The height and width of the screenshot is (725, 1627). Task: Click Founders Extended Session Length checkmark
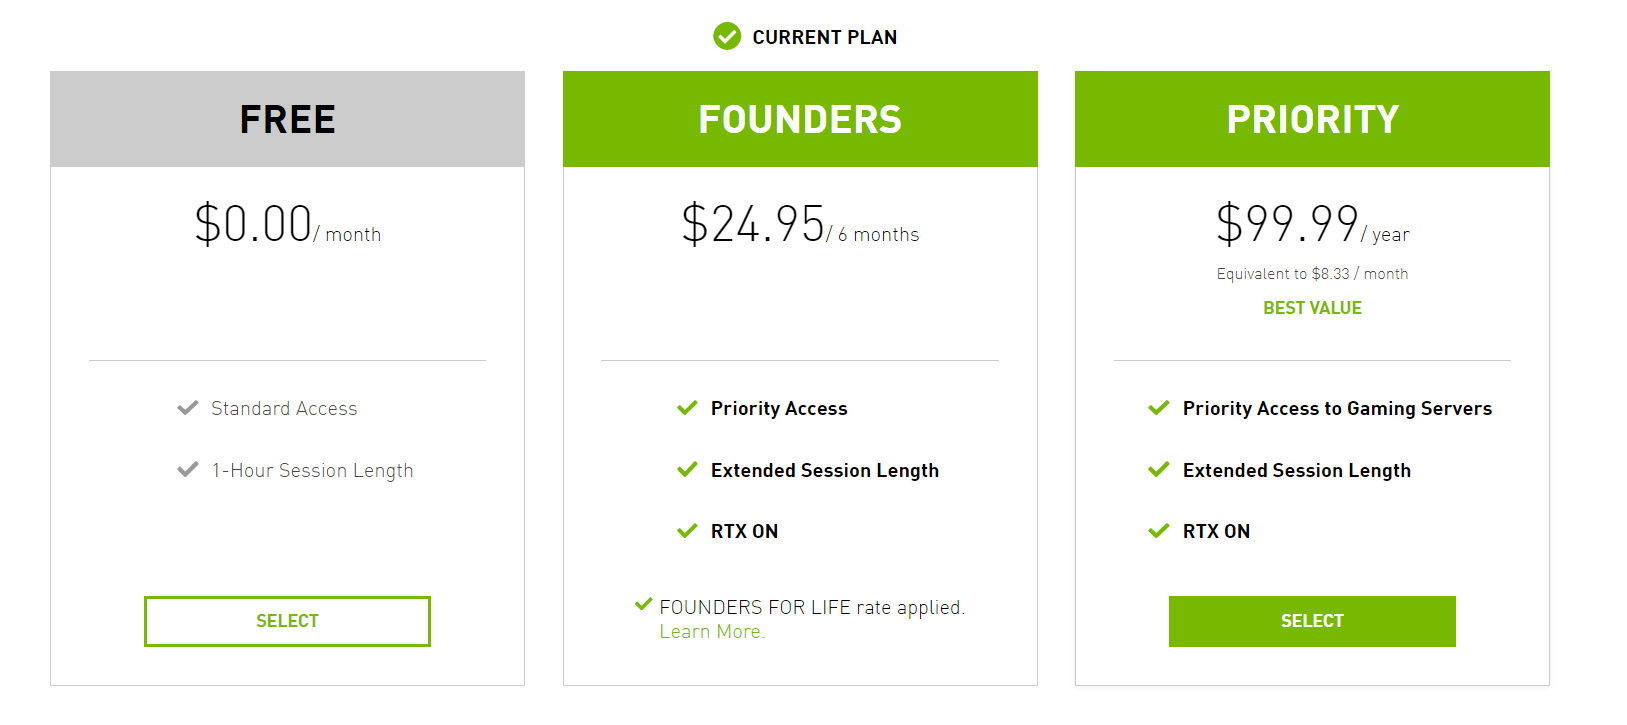(687, 470)
